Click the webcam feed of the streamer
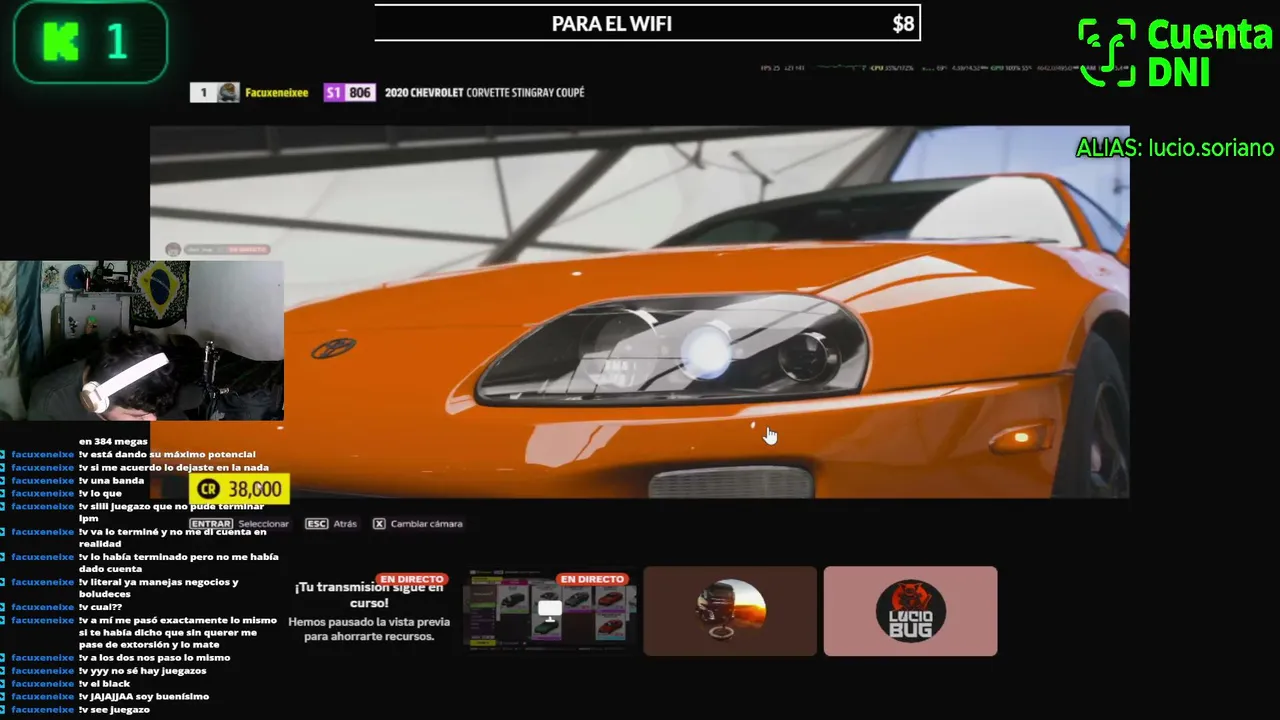This screenshot has width=1280, height=720. 142,341
